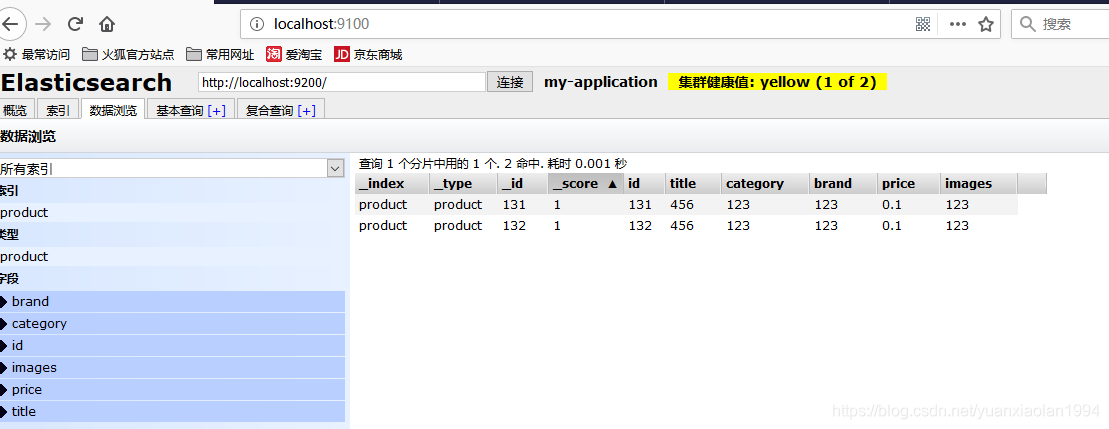Sort by _id column header
The height and width of the screenshot is (429, 1109).
point(523,184)
